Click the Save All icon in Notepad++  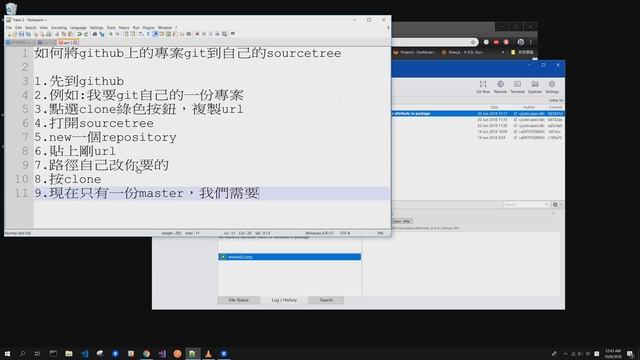pos(29,34)
